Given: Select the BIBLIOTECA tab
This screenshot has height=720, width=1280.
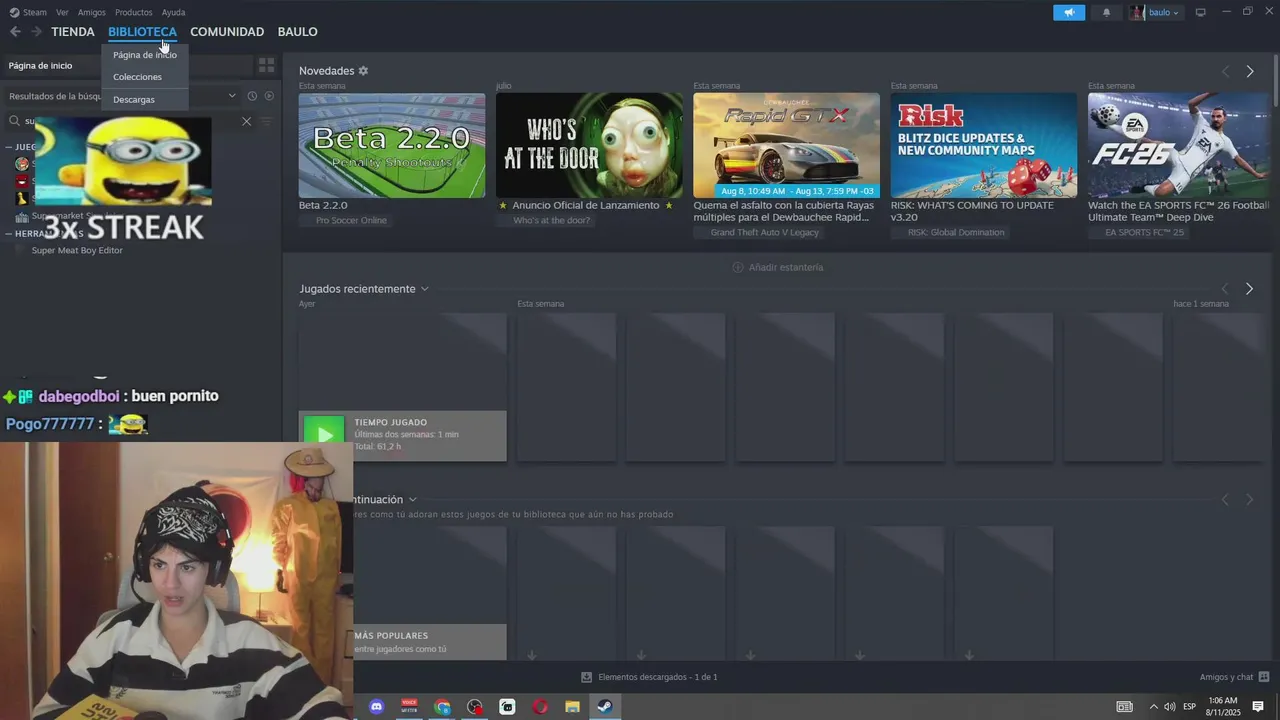Looking at the screenshot, I should (142, 32).
